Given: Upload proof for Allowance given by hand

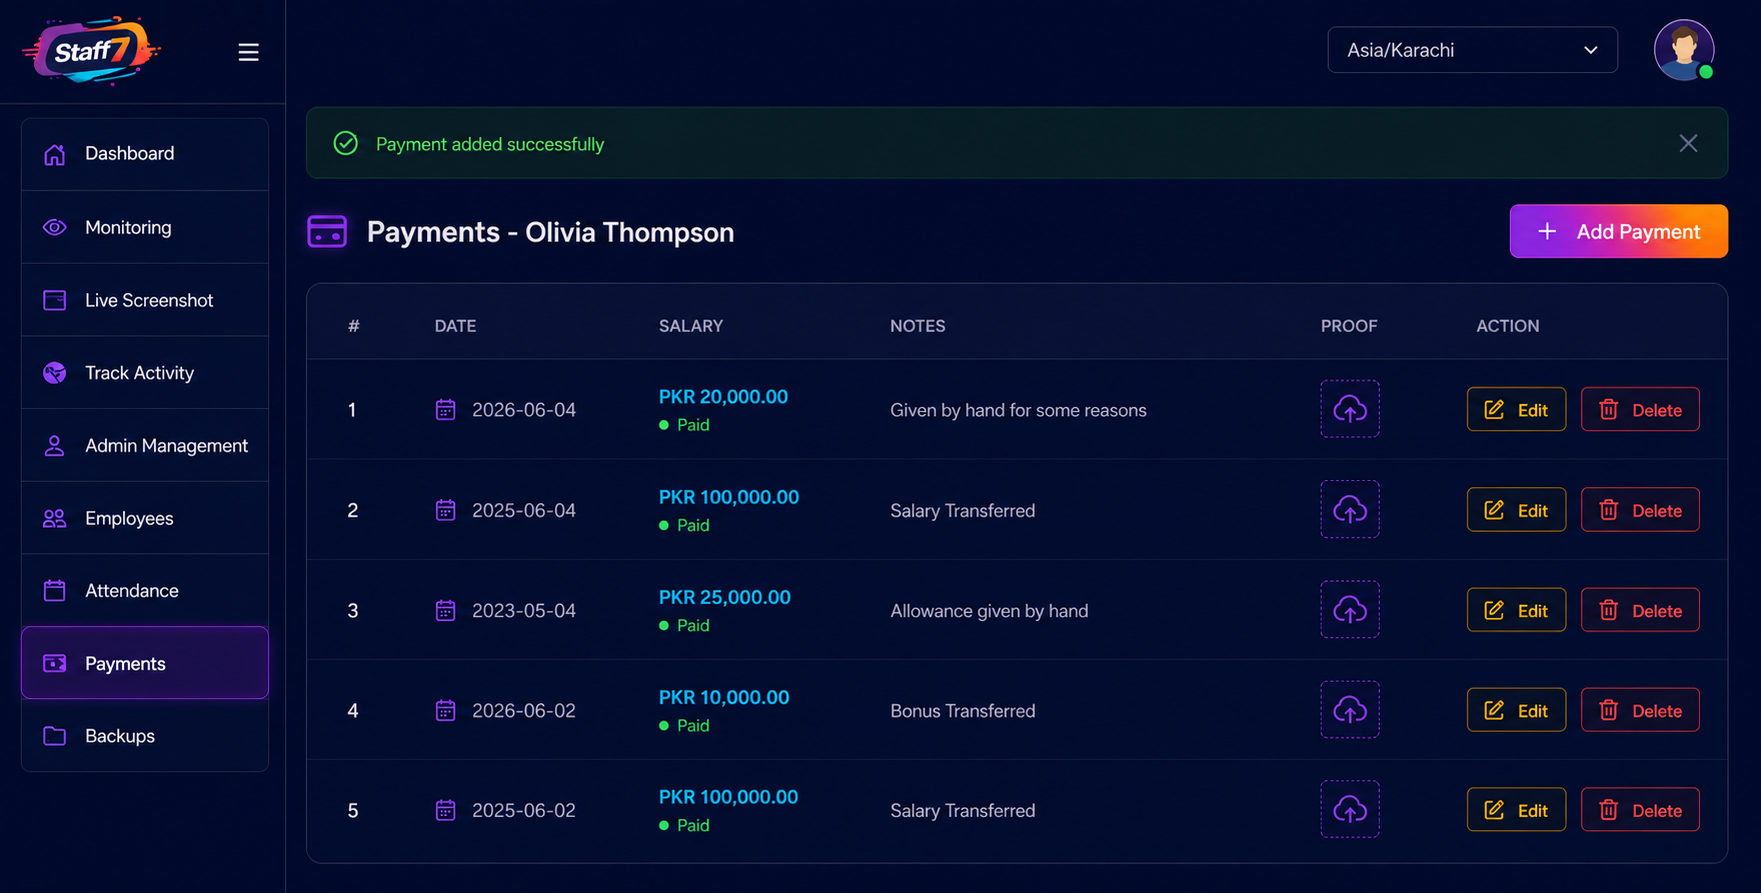Looking at the screenshot, I should 1349,610.
